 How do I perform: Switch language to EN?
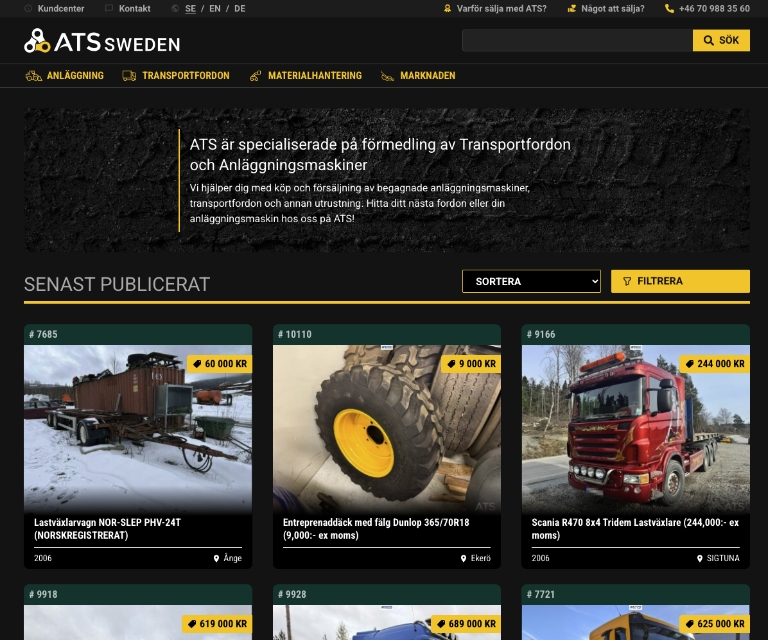pyautogui.click(x=215, y=9)
